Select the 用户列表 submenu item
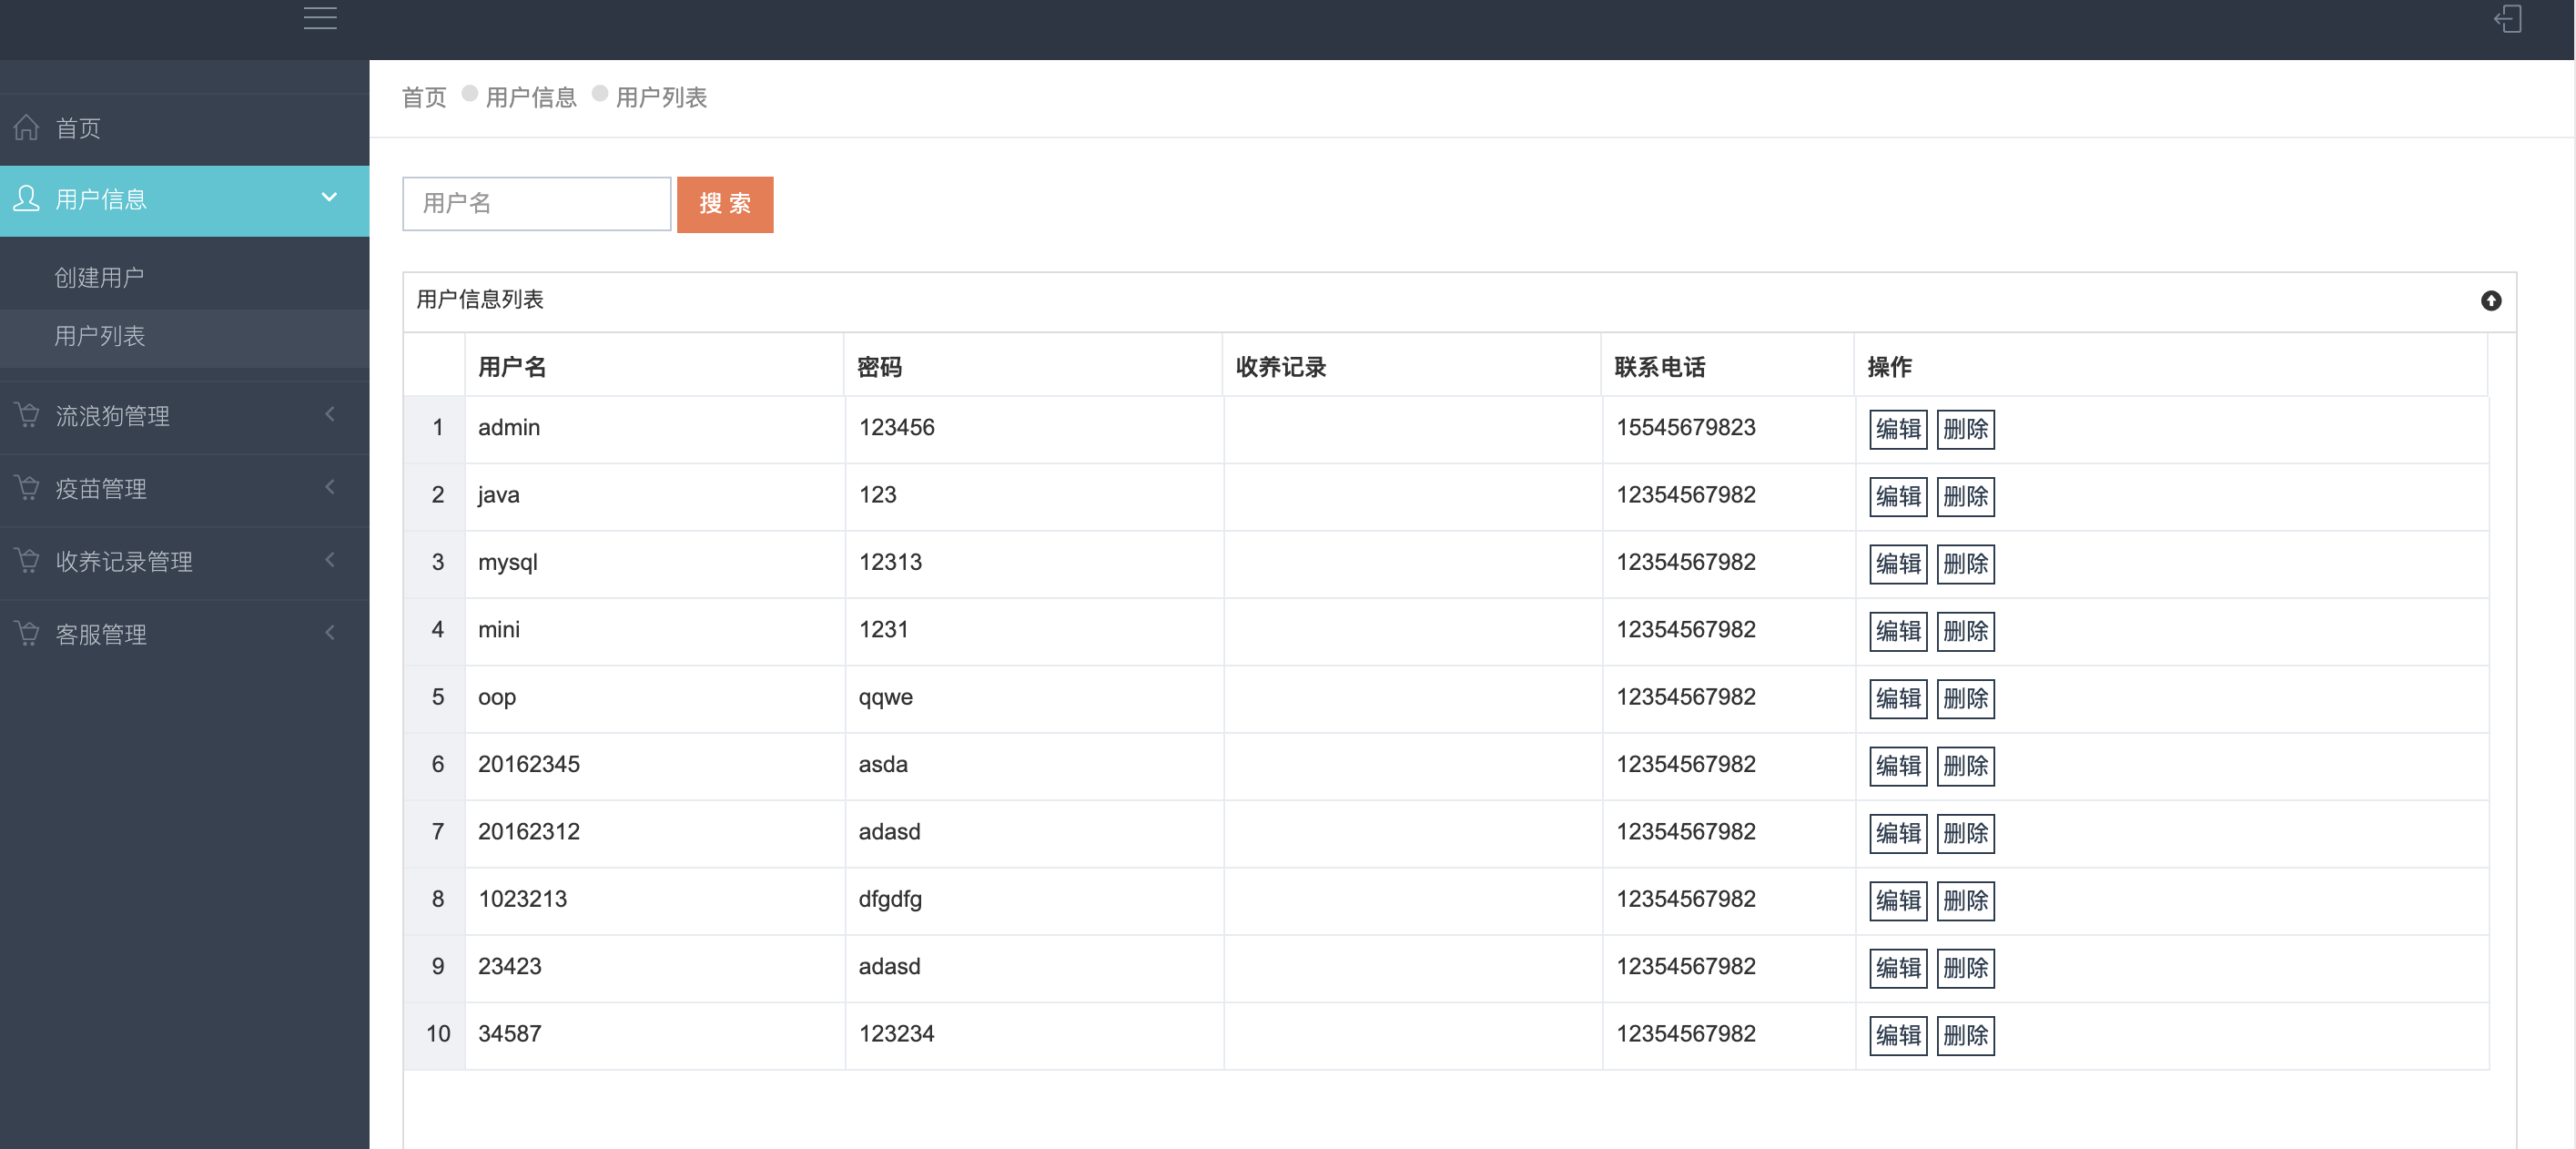This screenshot has width=2576, height=1149. [99, 336]
